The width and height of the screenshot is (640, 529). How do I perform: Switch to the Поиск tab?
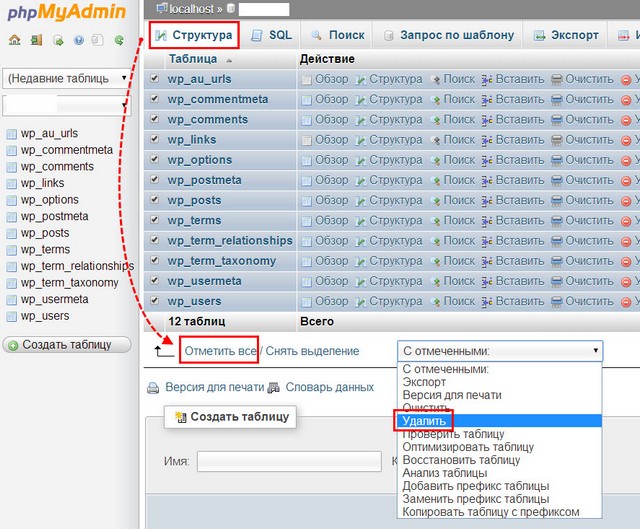click(338, 35)
